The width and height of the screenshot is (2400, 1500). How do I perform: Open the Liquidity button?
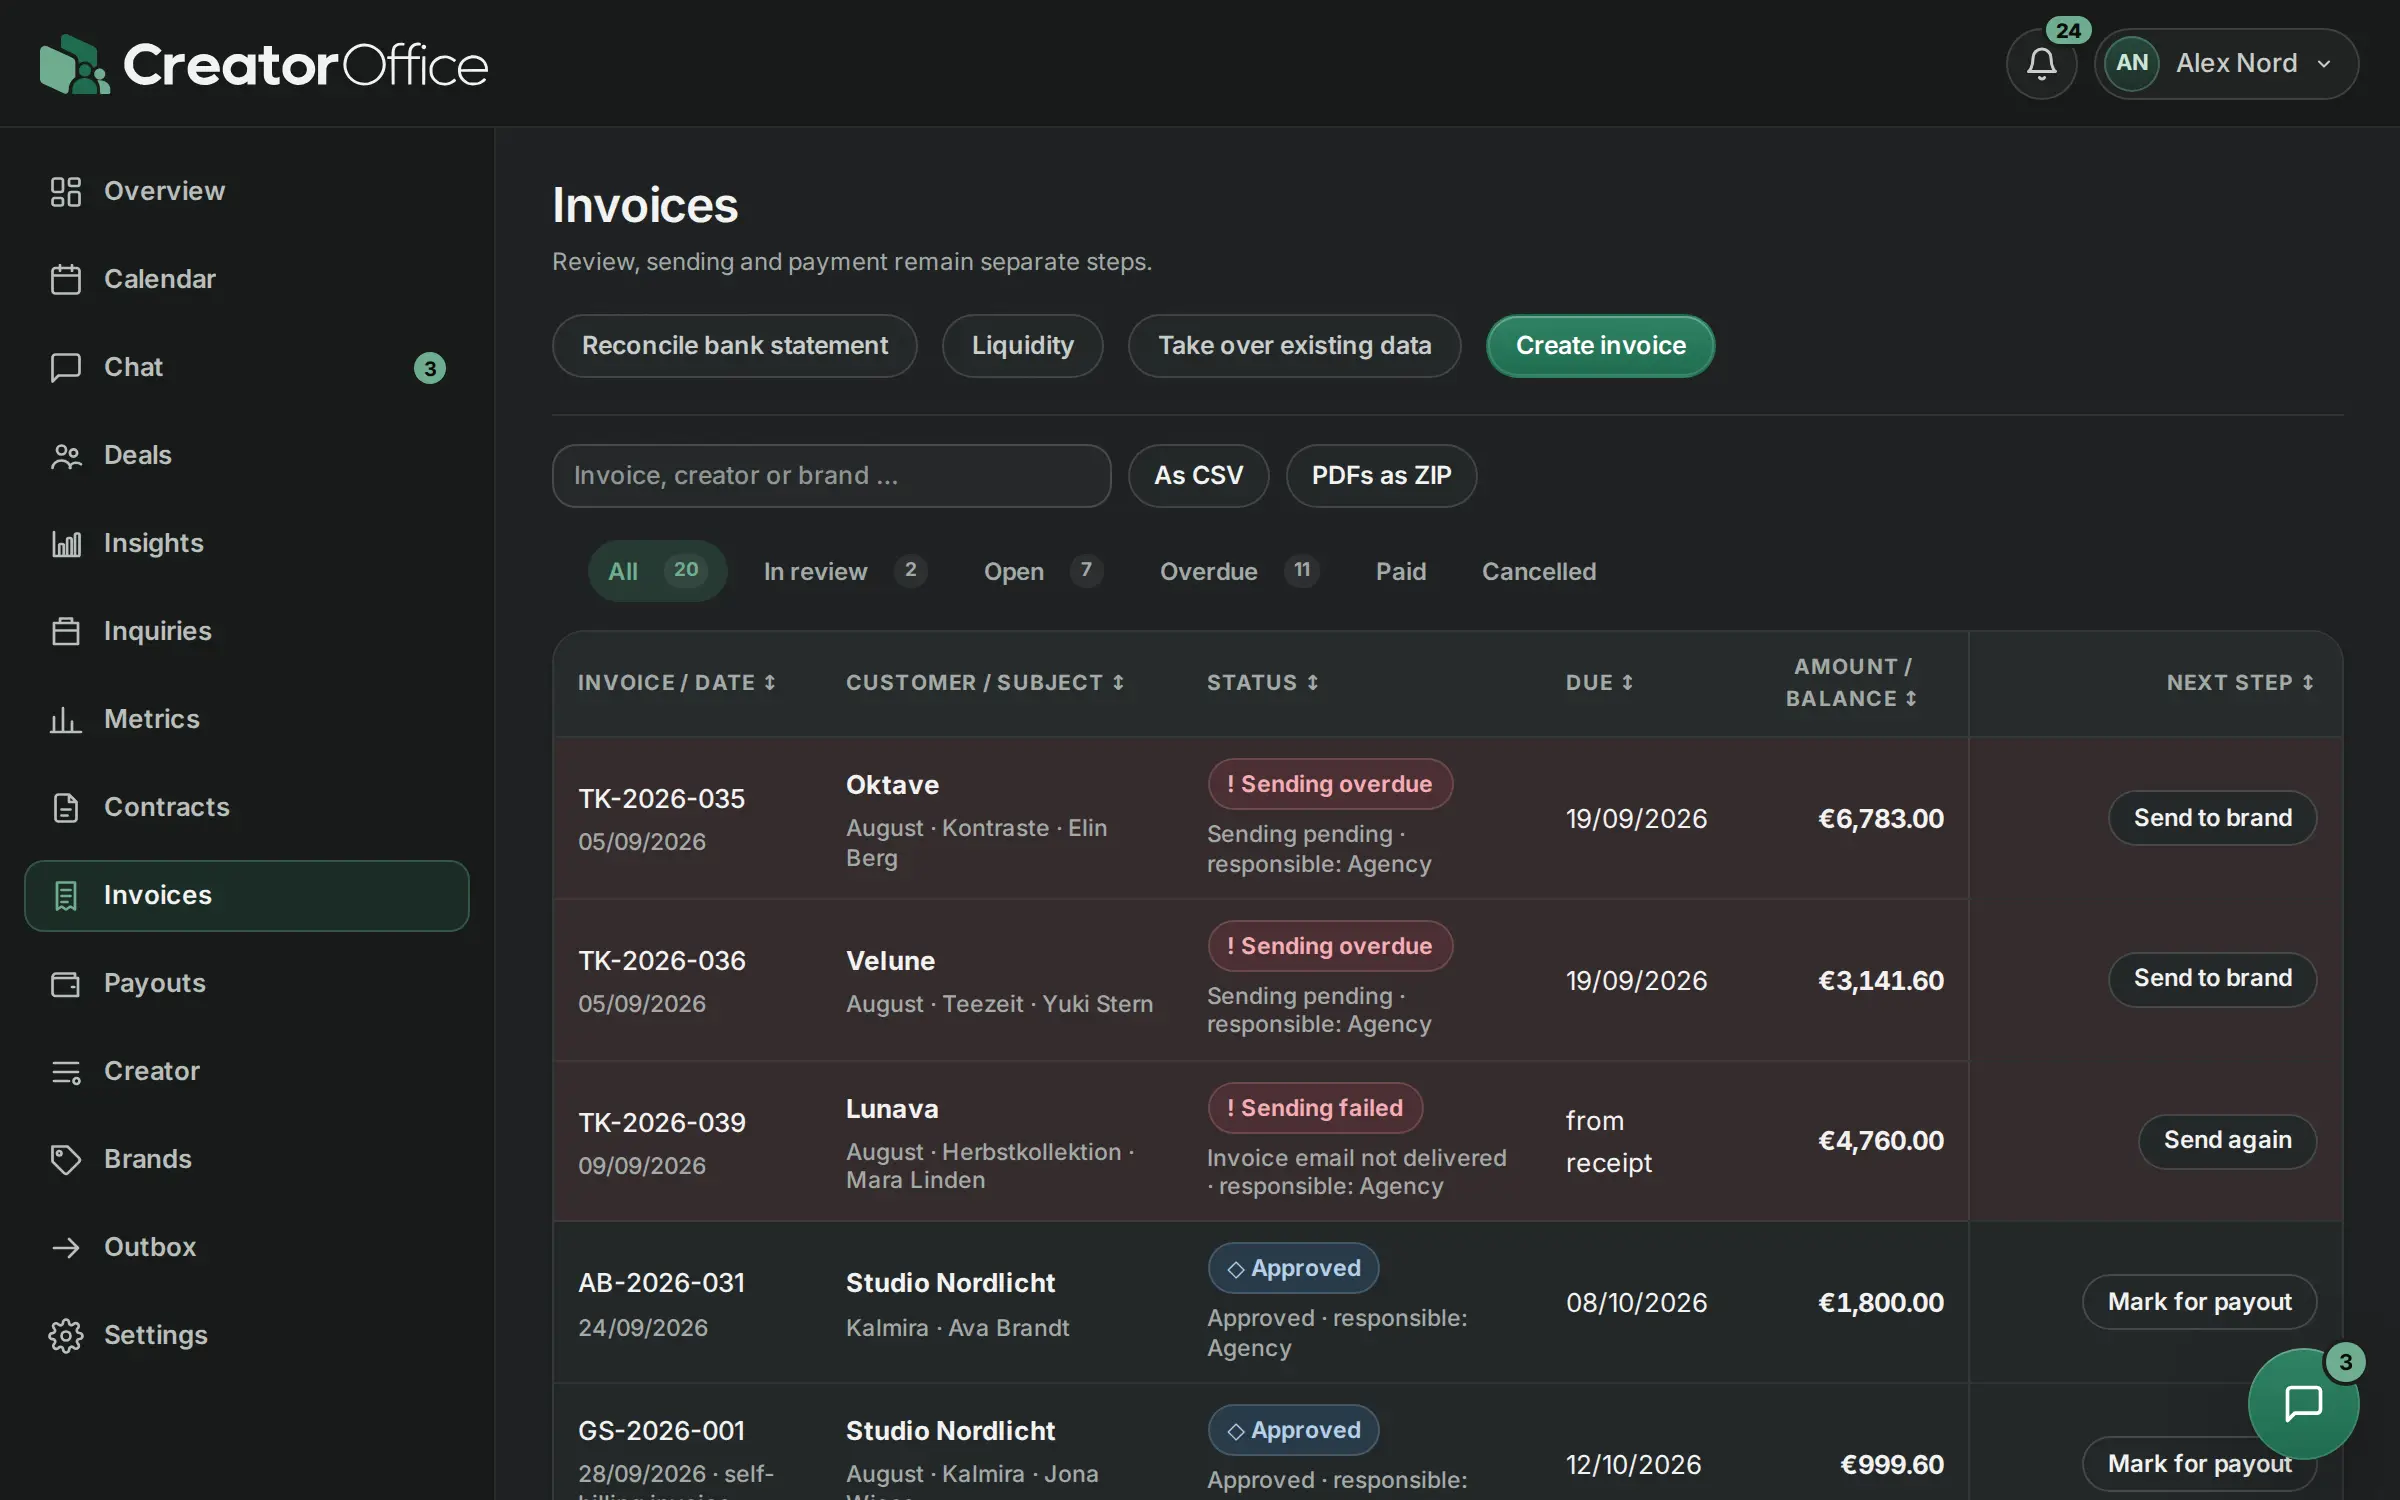point(1022,346)
